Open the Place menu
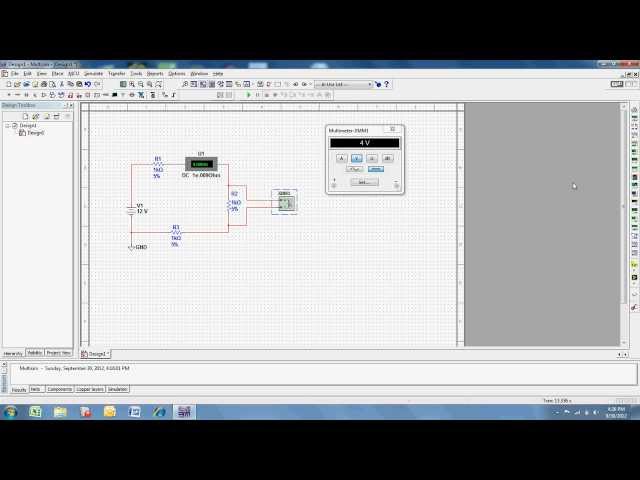 (x=57, y=74)
